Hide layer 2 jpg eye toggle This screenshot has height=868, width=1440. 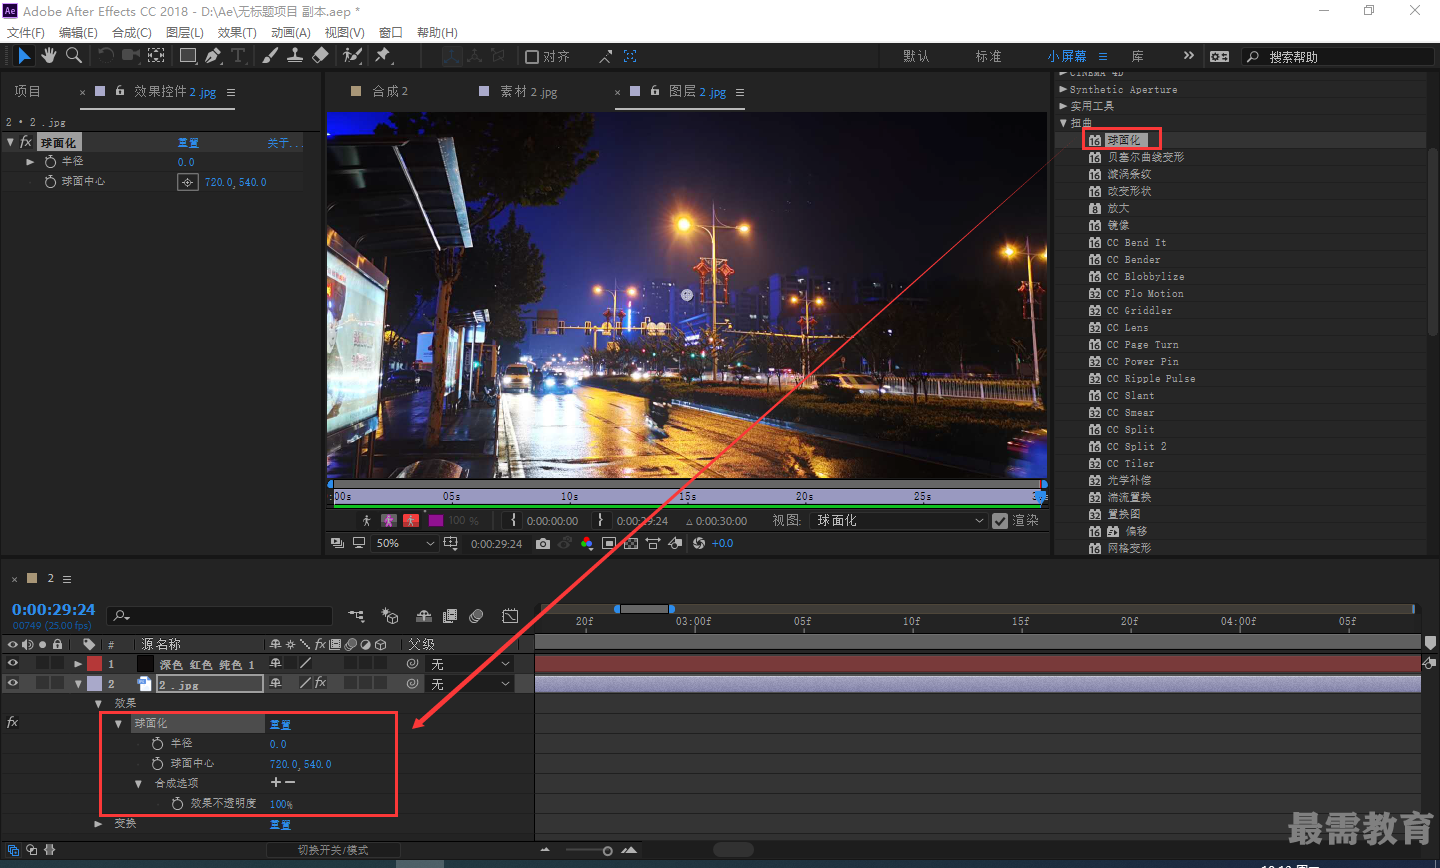click(13, 684)
